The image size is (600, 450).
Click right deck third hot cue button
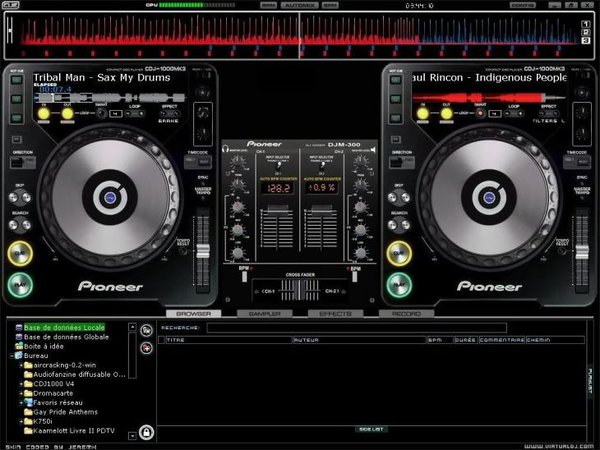(395, 118)
